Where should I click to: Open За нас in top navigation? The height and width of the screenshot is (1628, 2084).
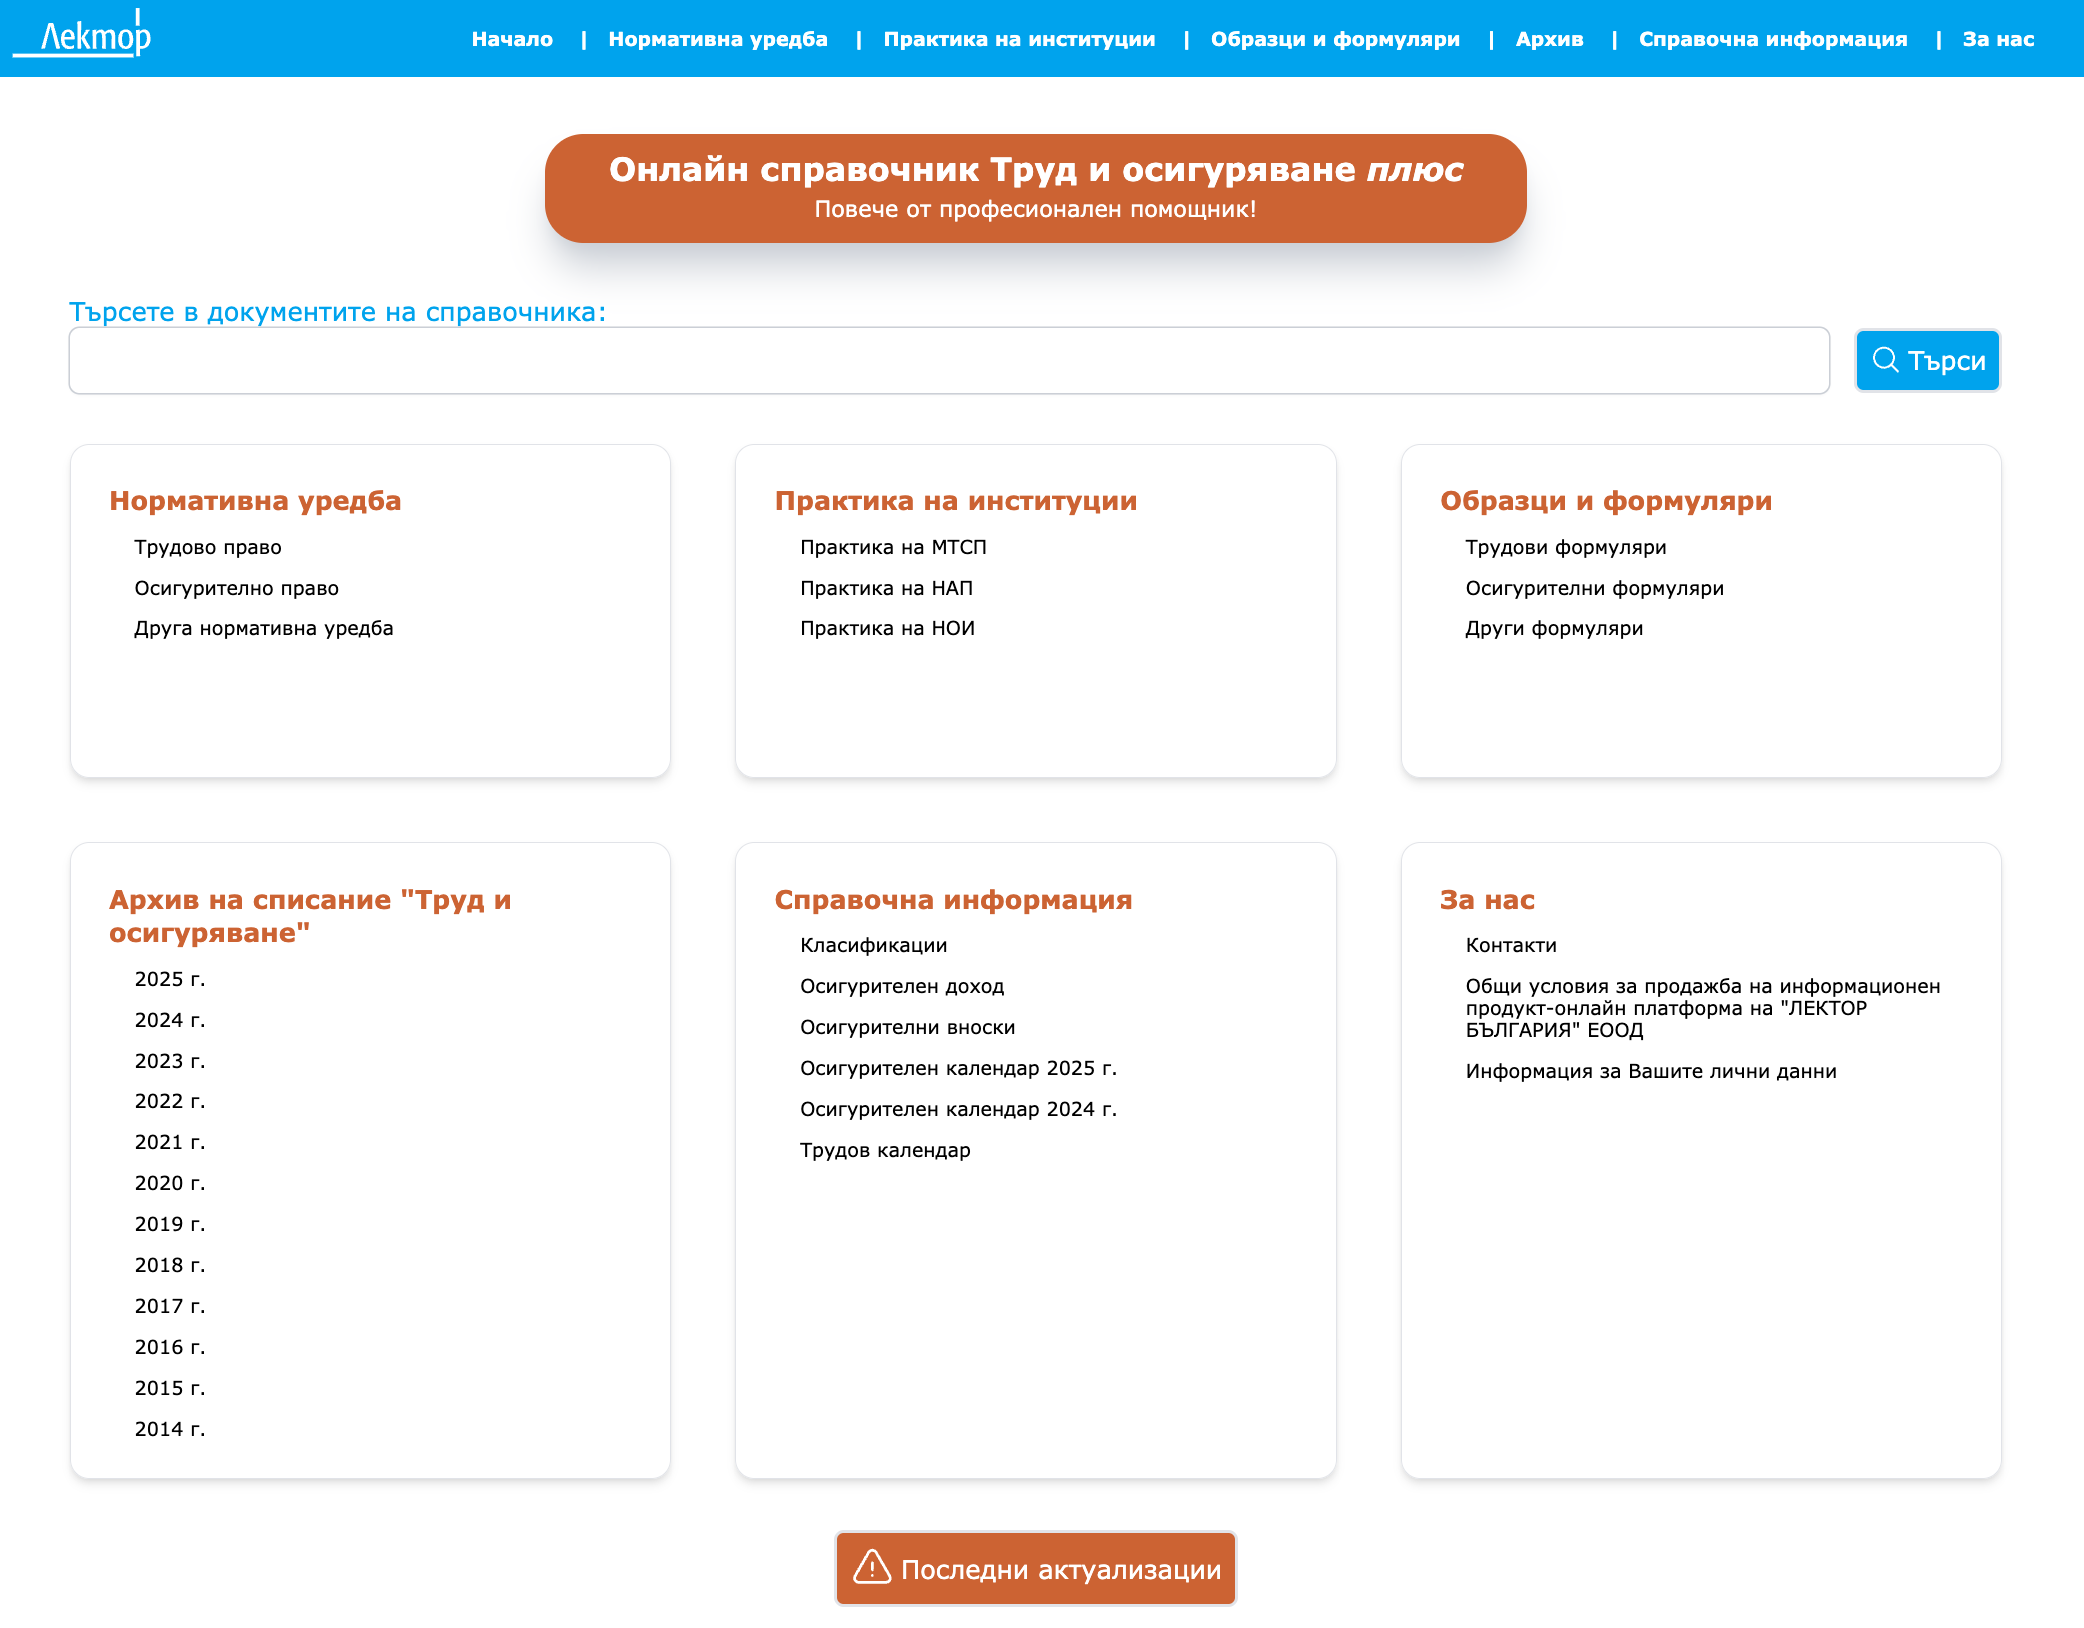(1998, 39)
